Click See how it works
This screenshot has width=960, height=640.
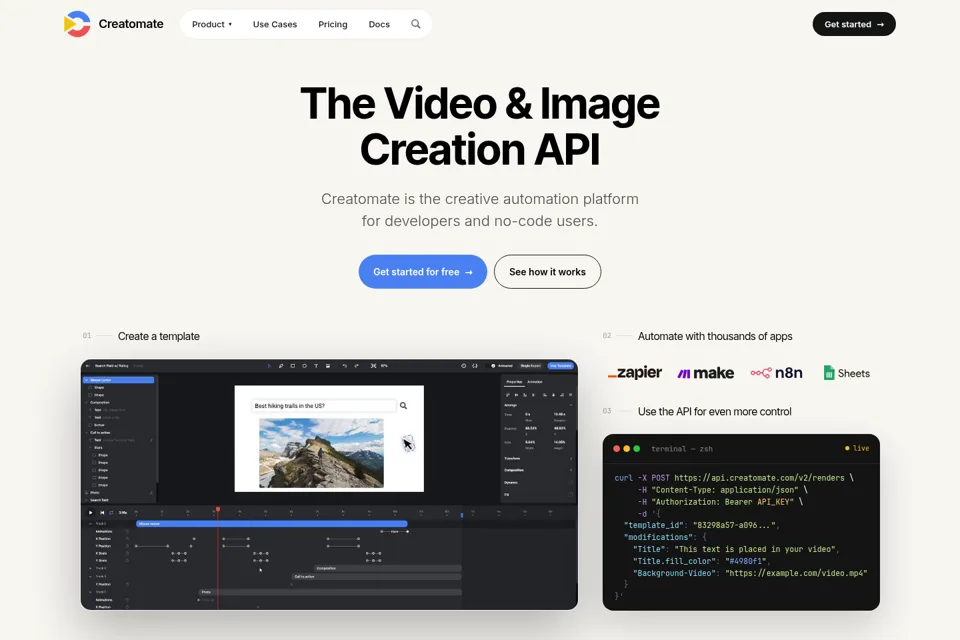click(x=547, y=271)
